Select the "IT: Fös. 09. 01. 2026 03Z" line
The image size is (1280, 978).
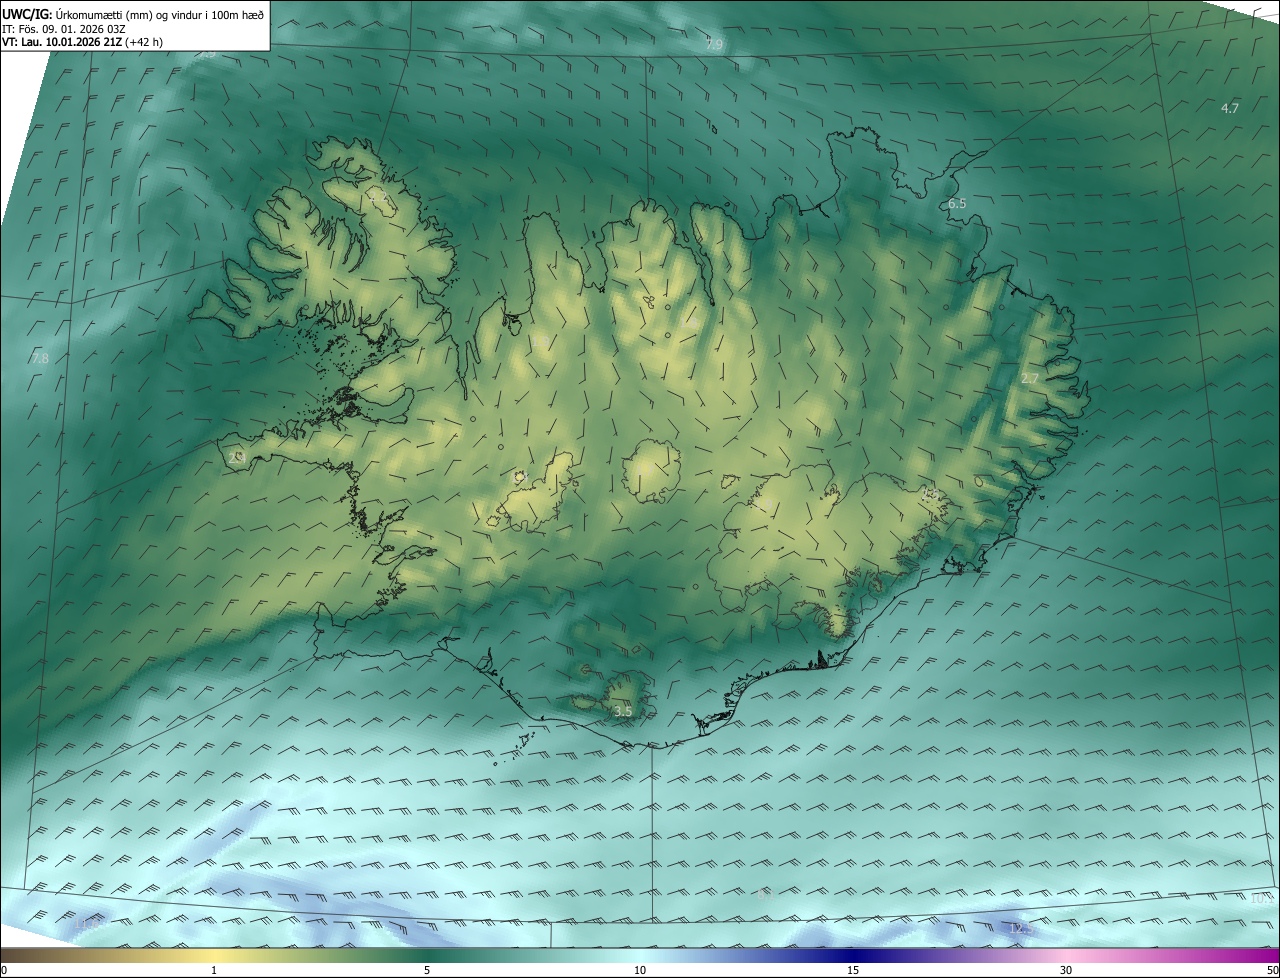[x=63, y=28]
